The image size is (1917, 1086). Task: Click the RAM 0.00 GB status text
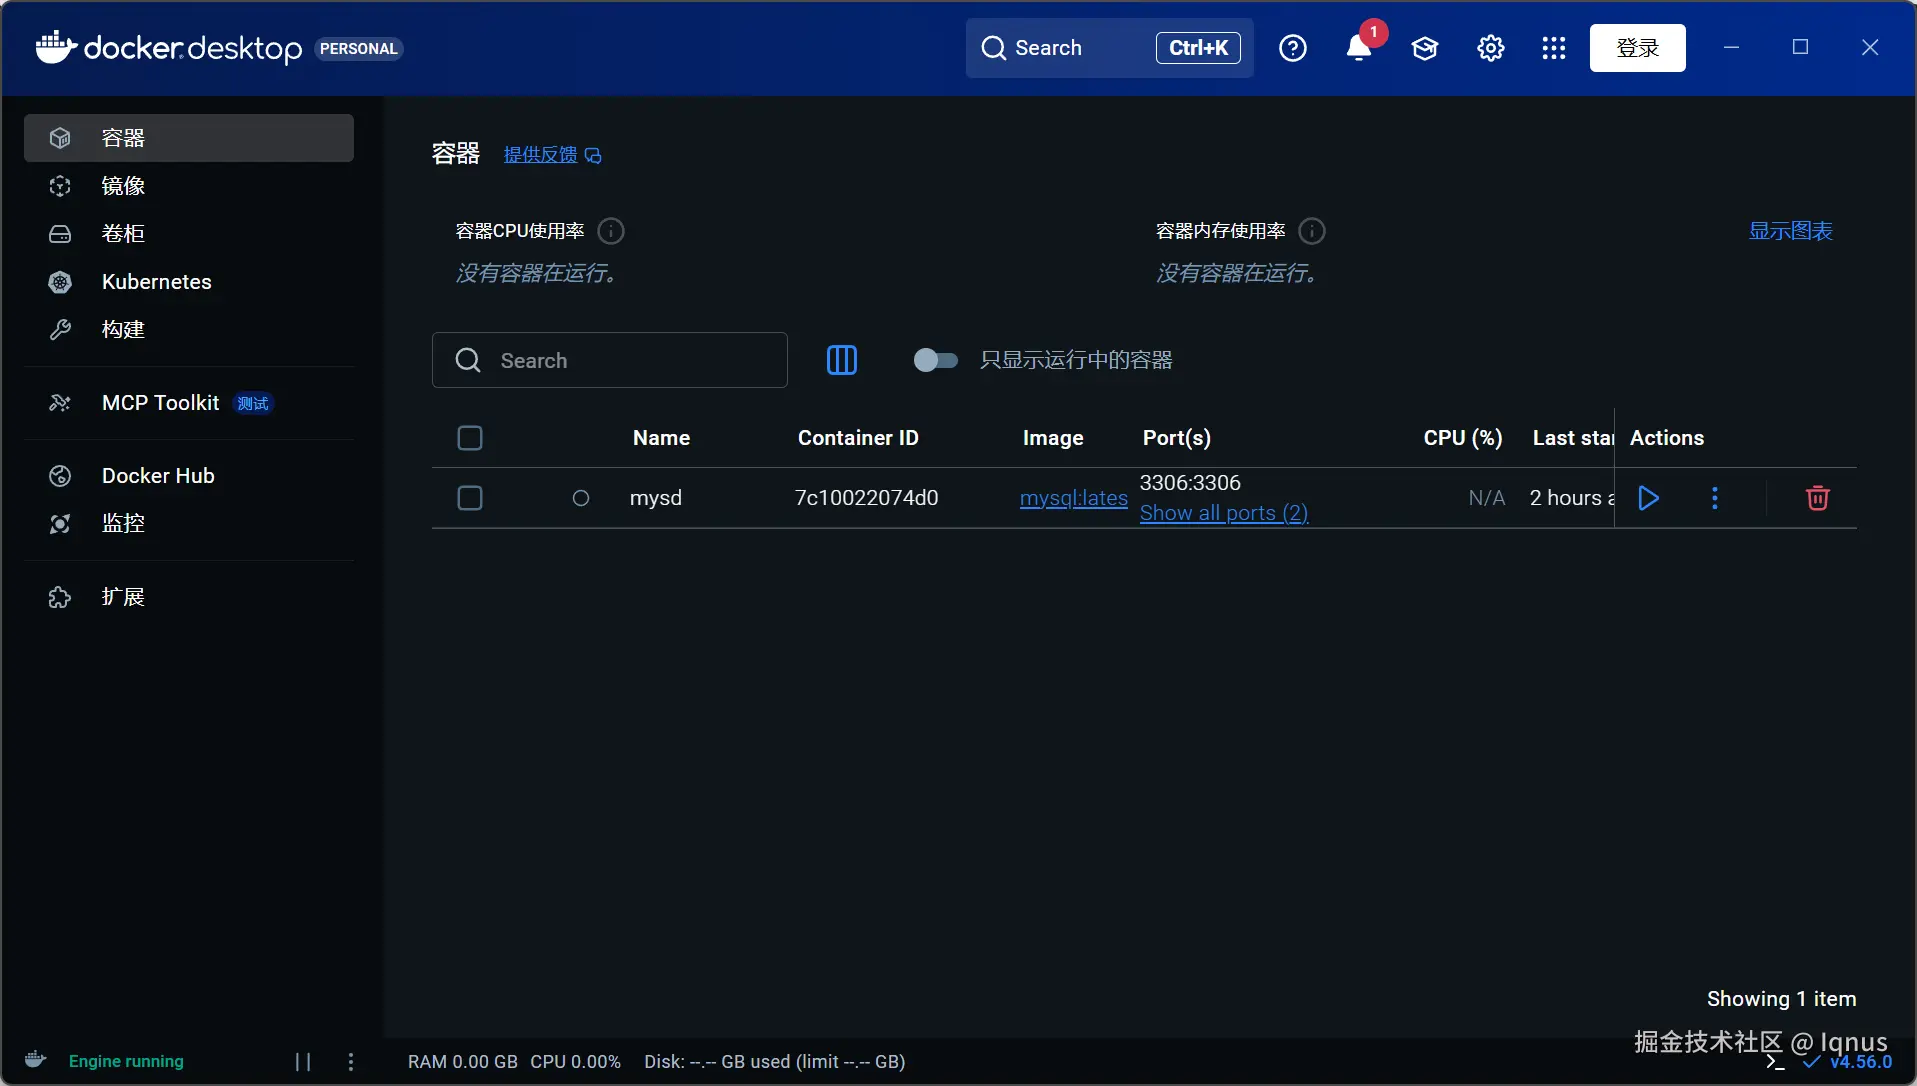coord(463,1062)
